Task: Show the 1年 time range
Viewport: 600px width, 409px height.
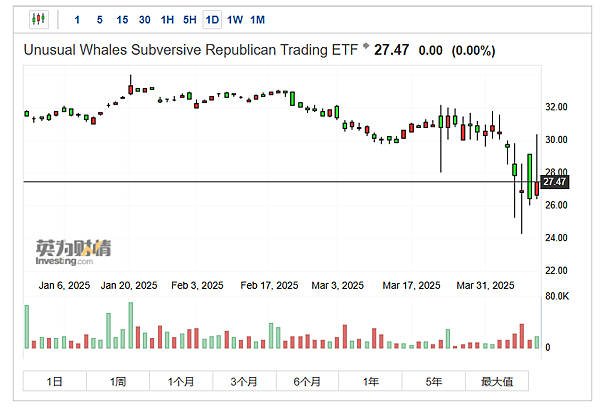Action: tap(370, 381)
